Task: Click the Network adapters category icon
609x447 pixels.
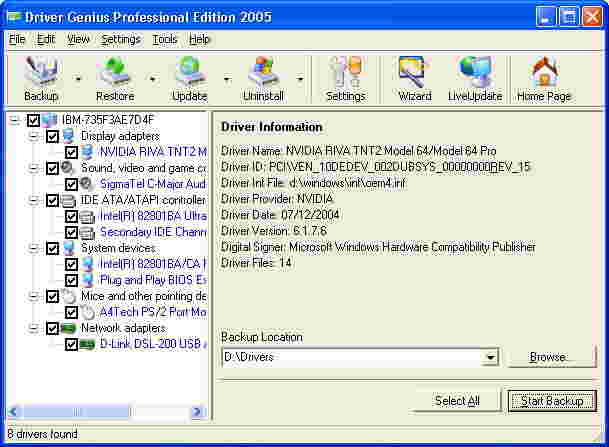Action: (68, 328)
